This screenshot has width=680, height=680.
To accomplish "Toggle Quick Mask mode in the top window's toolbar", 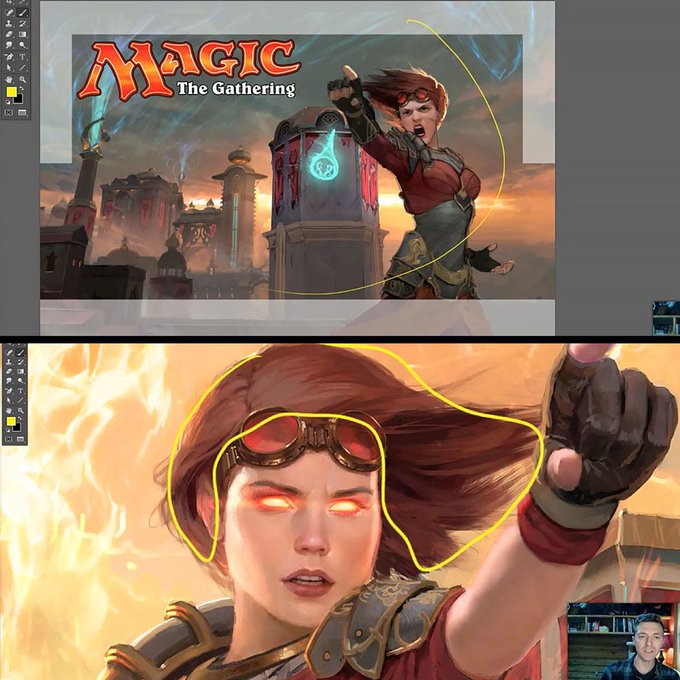I will point(9,112).
